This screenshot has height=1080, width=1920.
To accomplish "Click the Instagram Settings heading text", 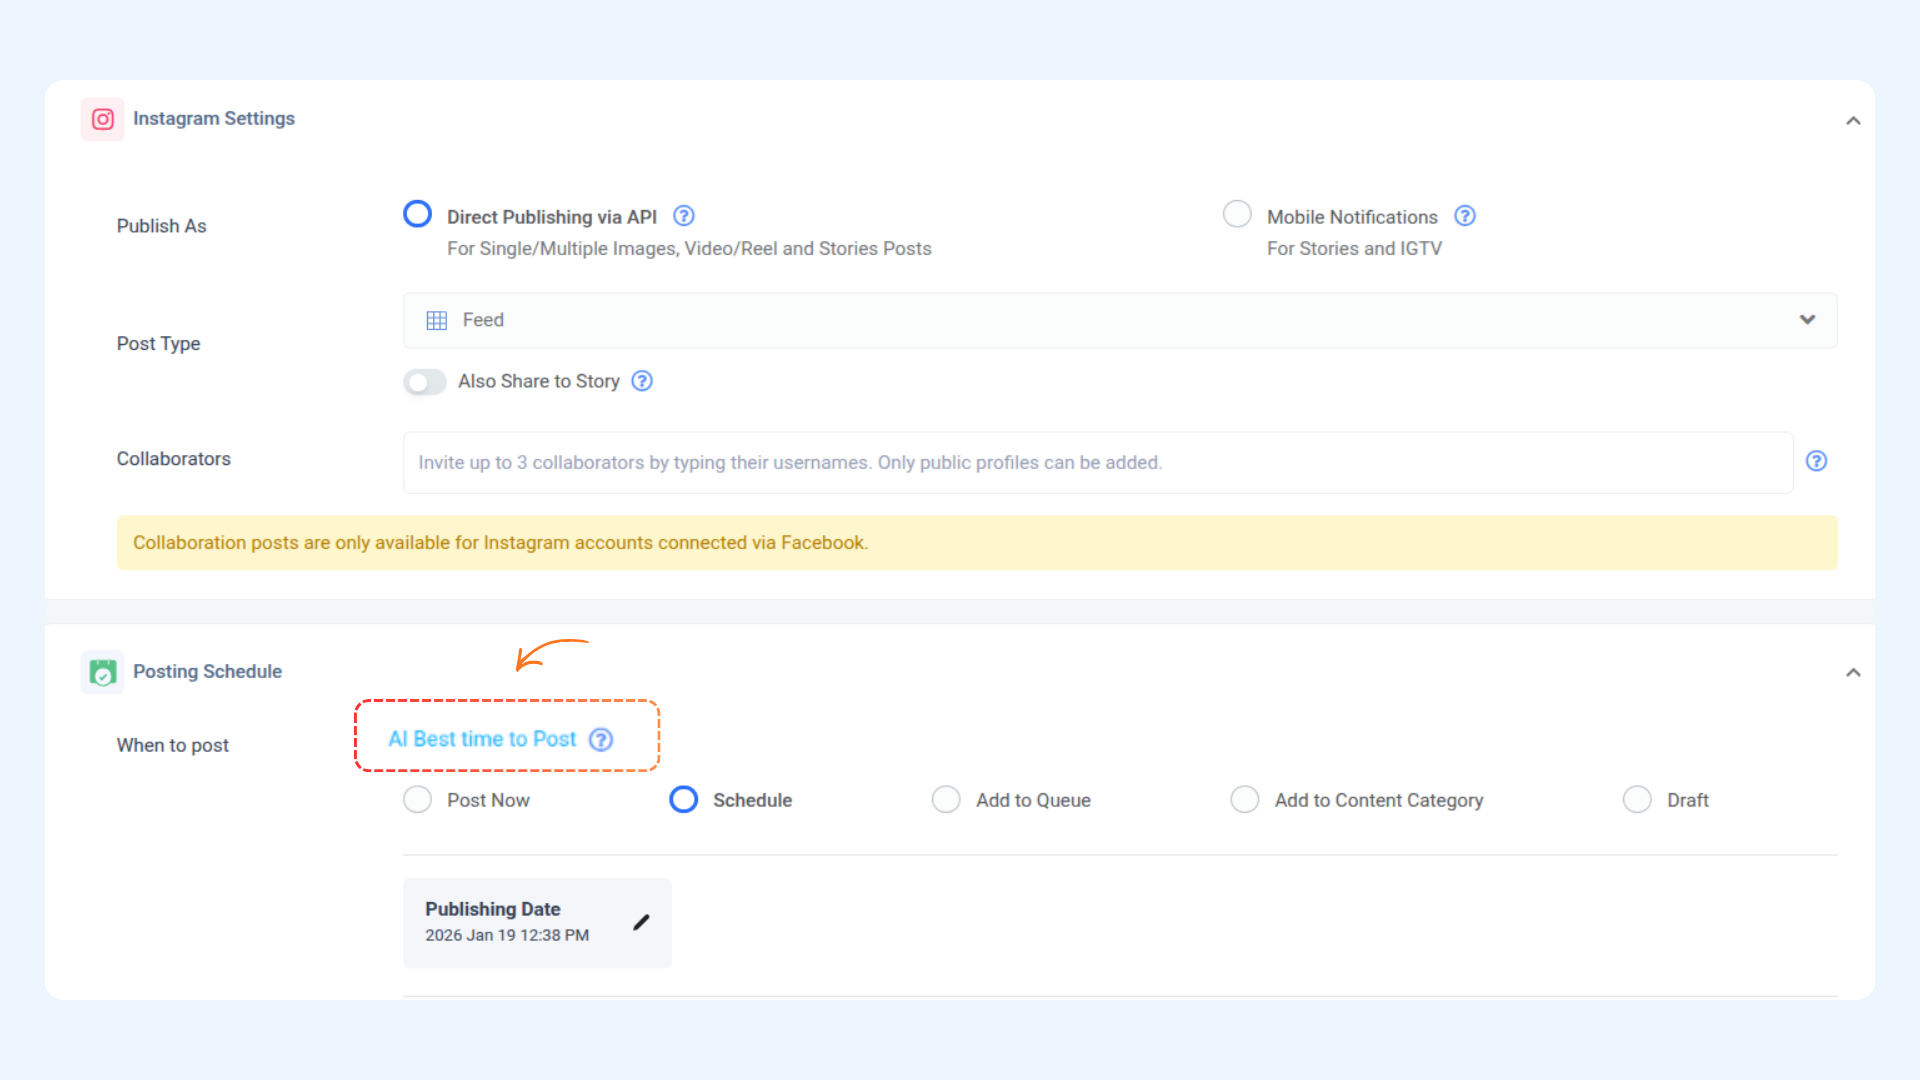I will [x=214, y=118].
